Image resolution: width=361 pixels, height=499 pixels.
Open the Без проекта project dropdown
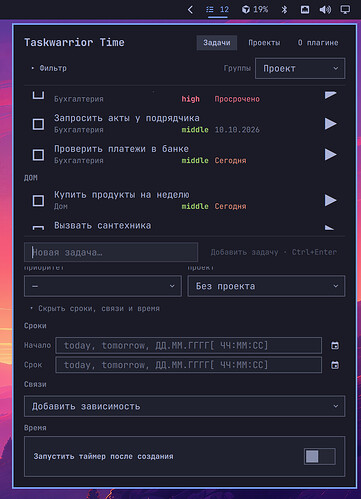coord(266,286)
